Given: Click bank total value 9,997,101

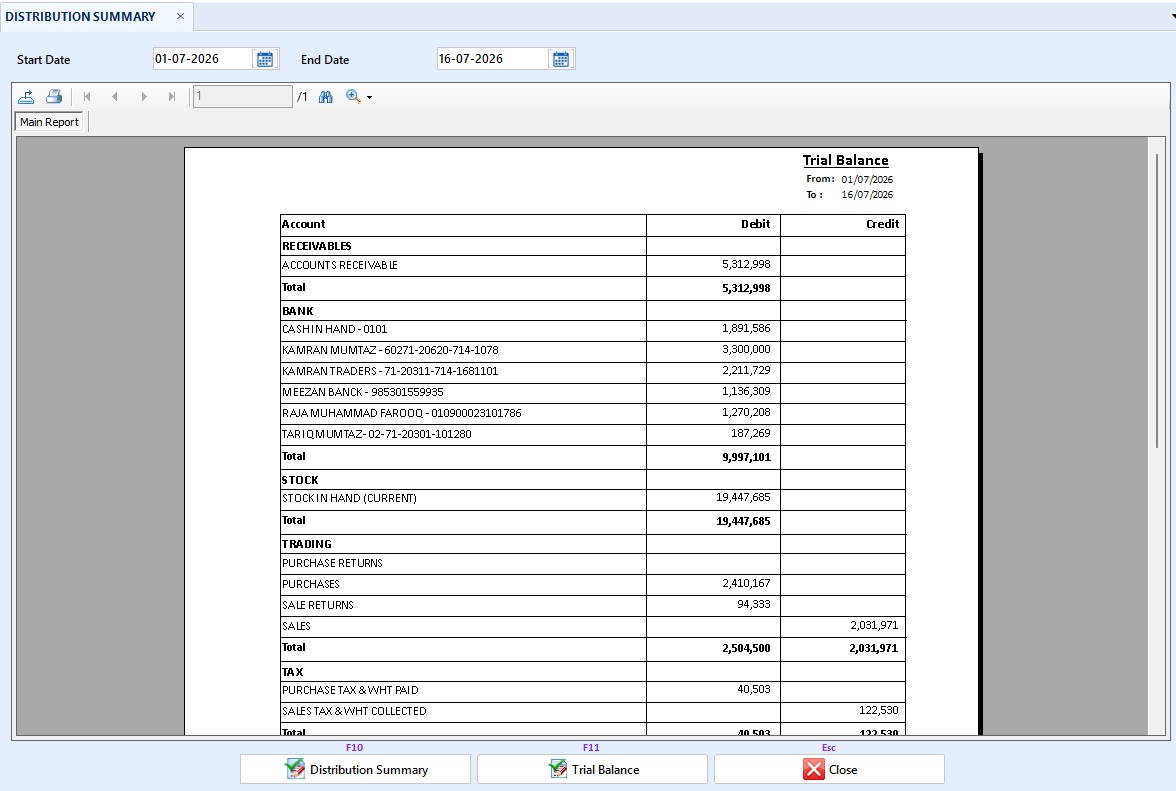Looking at the screenshot, I should [x=746, y=457].
